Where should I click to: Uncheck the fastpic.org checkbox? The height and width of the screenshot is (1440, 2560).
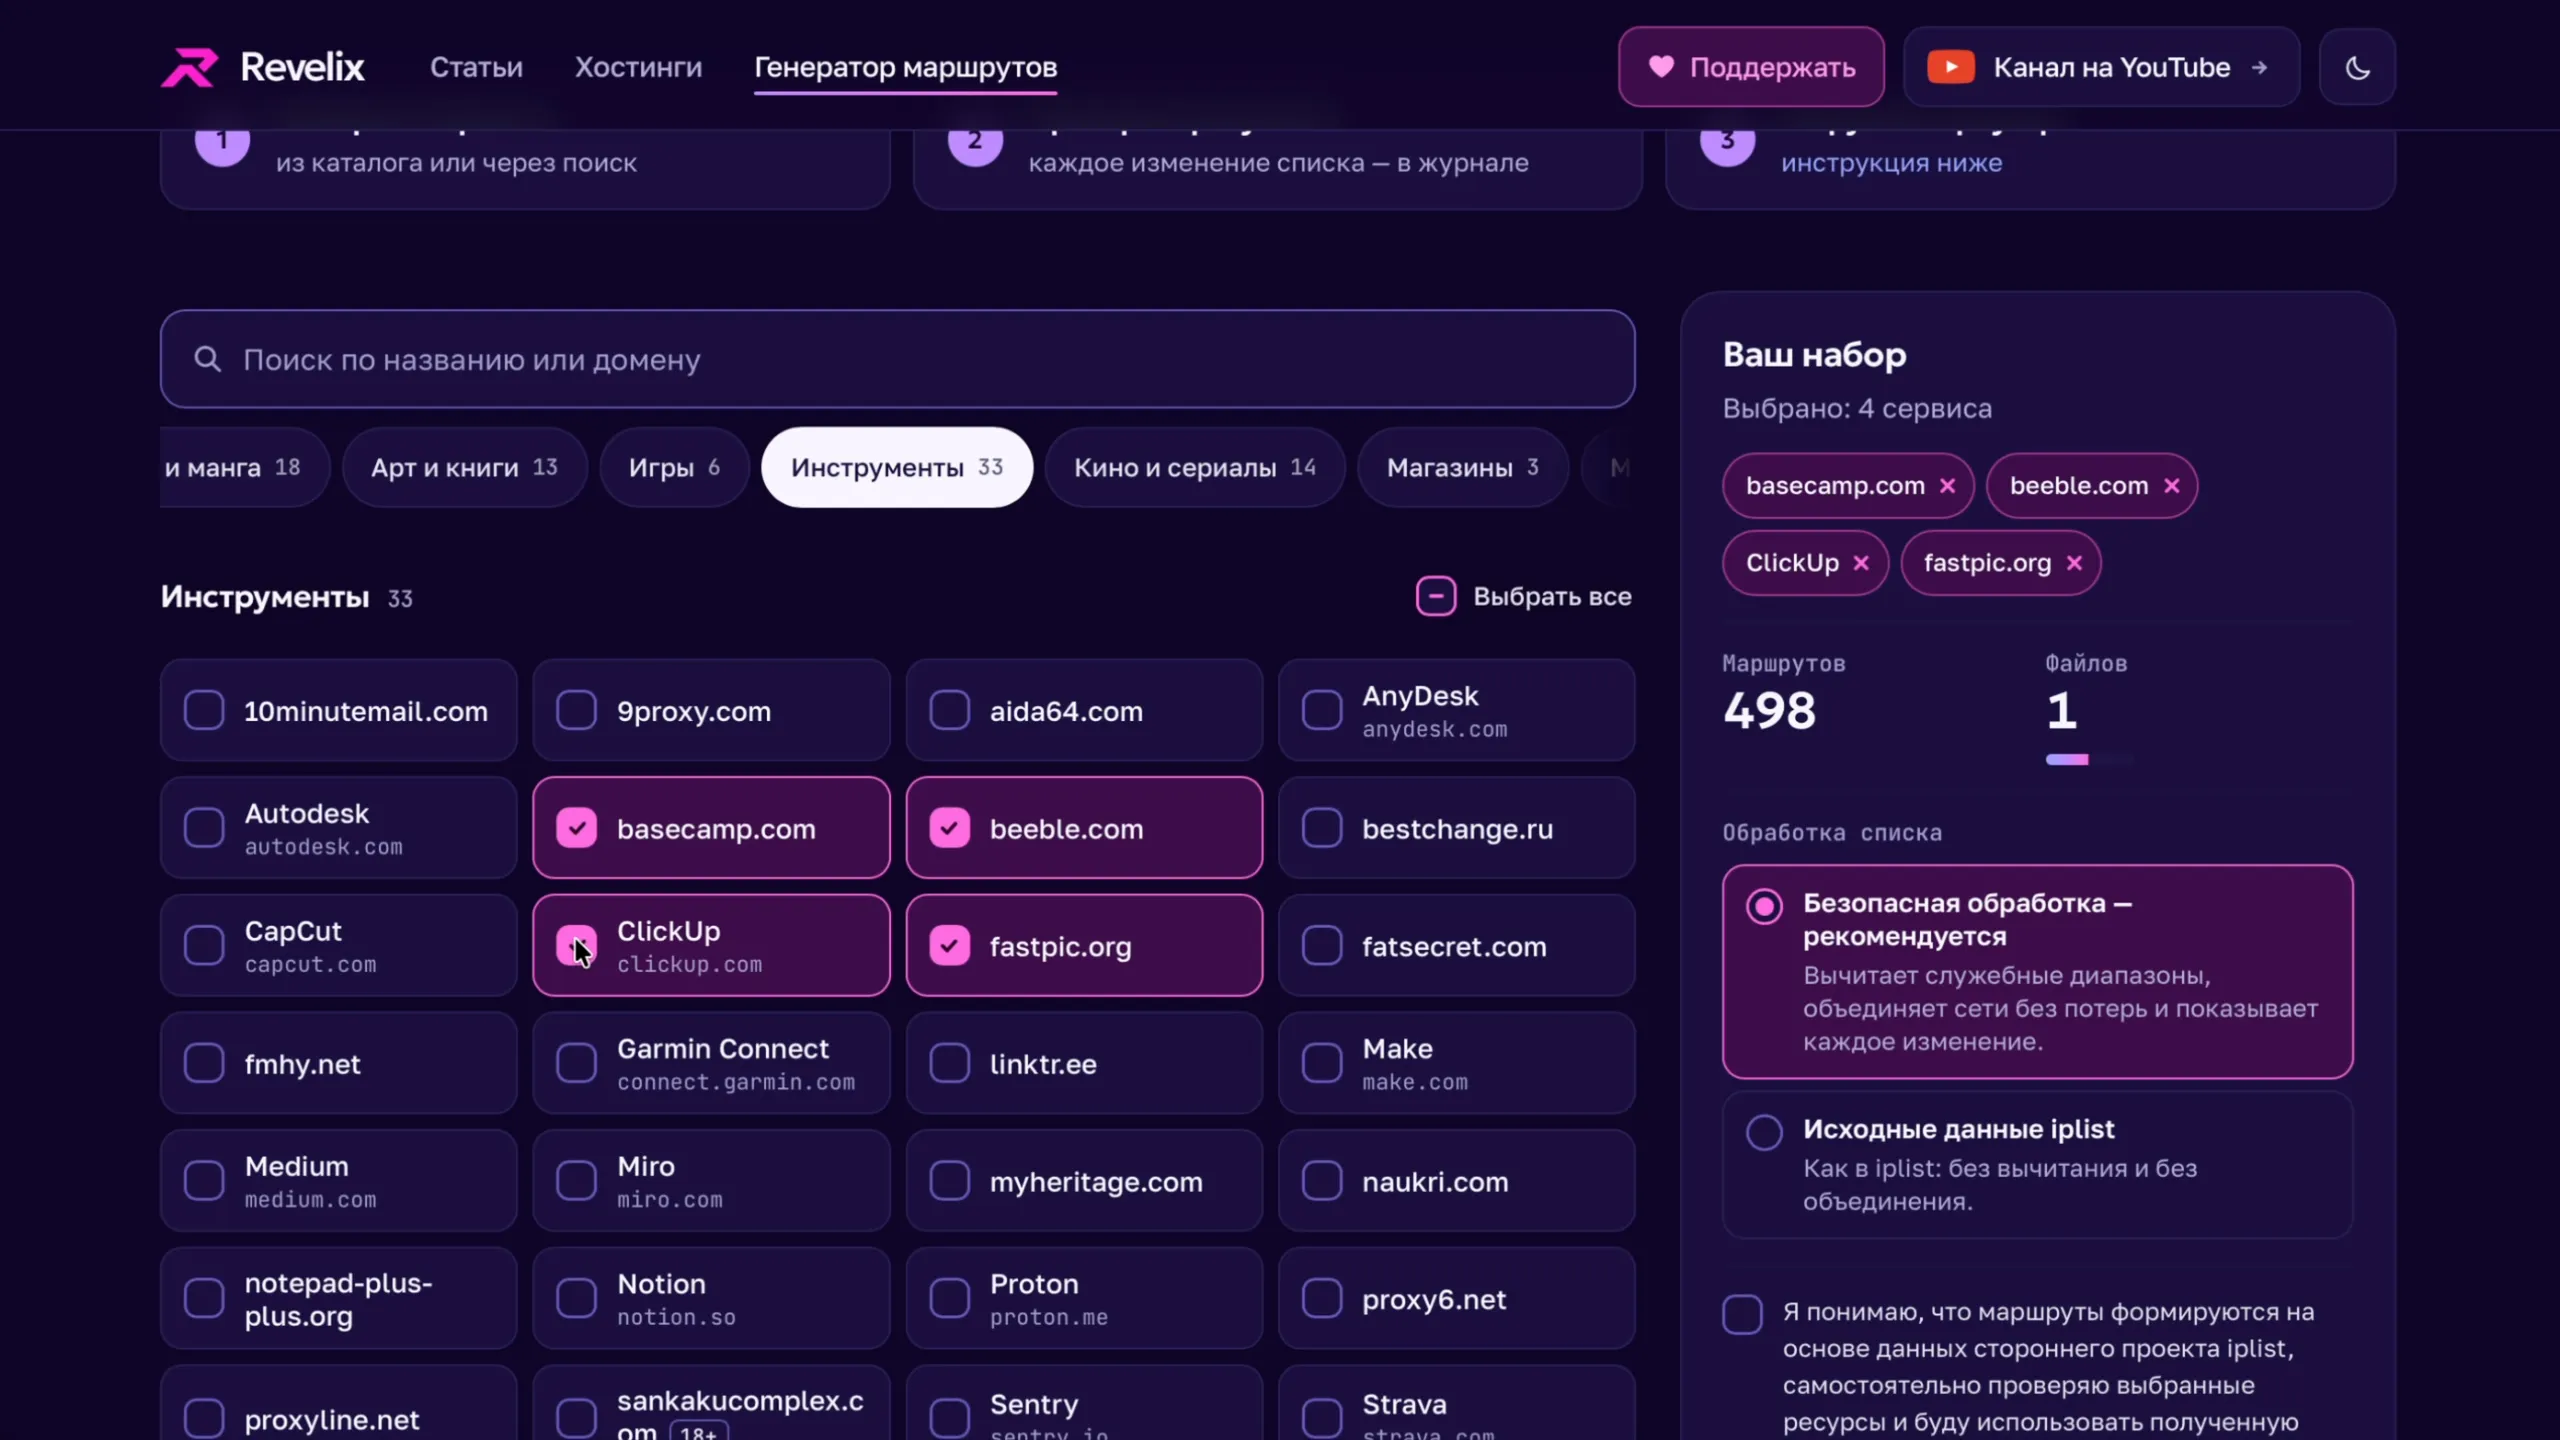(949, 945)
